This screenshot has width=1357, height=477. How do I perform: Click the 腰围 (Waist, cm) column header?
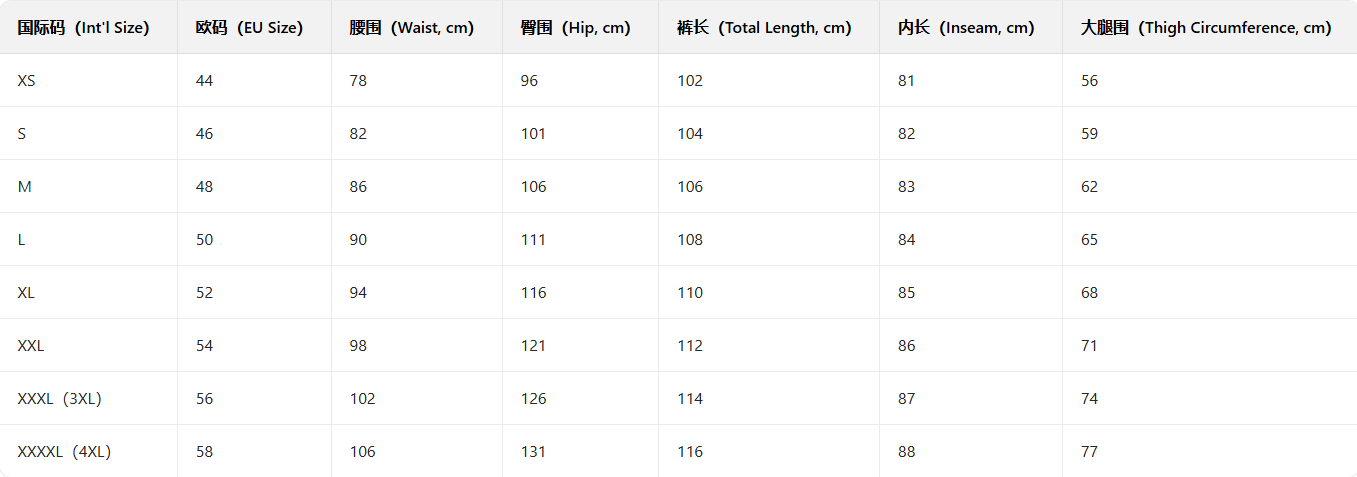click(x=412, y=28)
